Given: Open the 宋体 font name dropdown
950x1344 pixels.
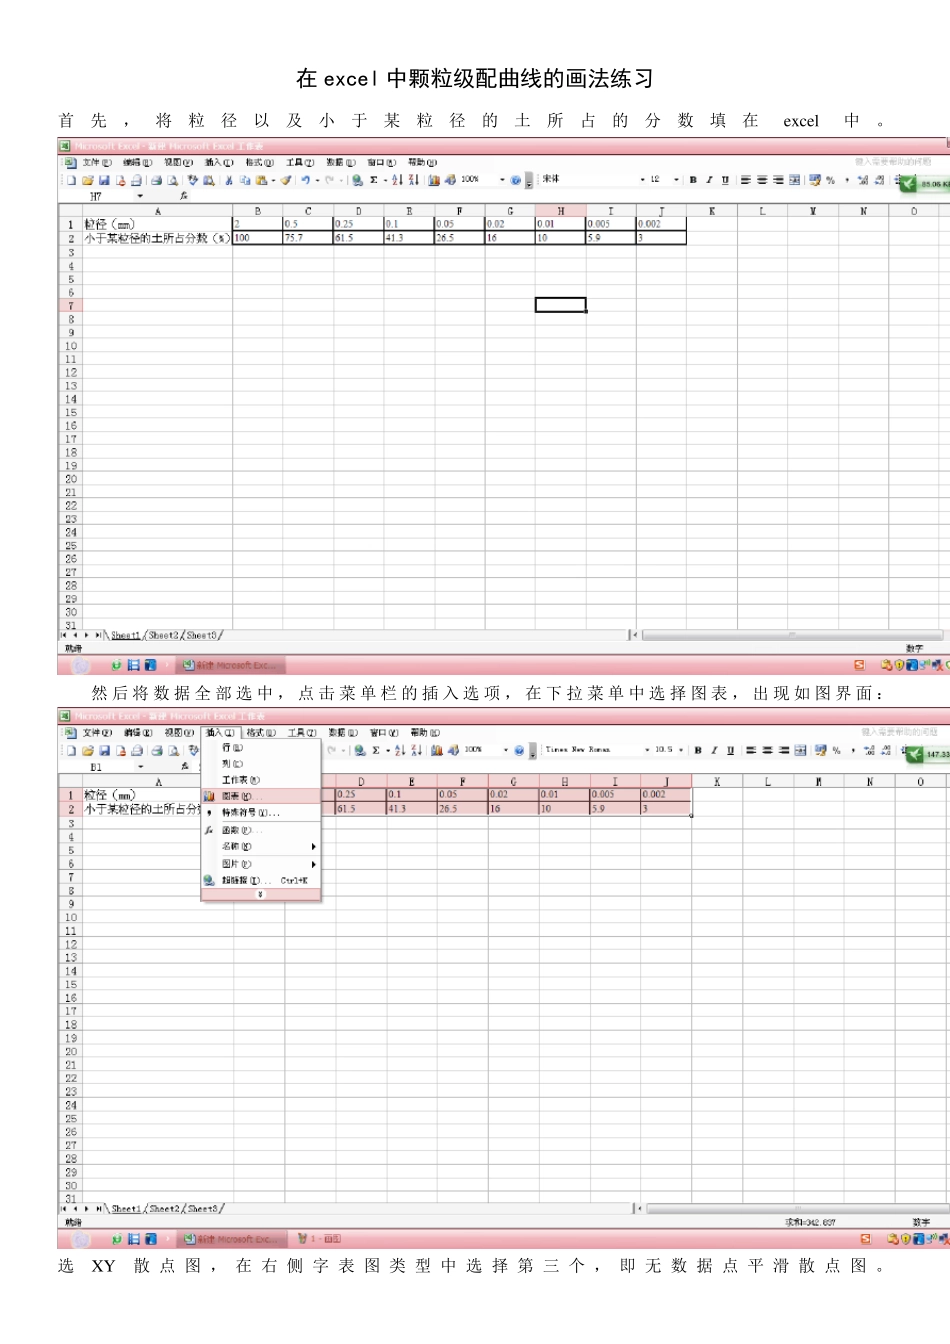Looking at the screenshot, I should 642,180.
